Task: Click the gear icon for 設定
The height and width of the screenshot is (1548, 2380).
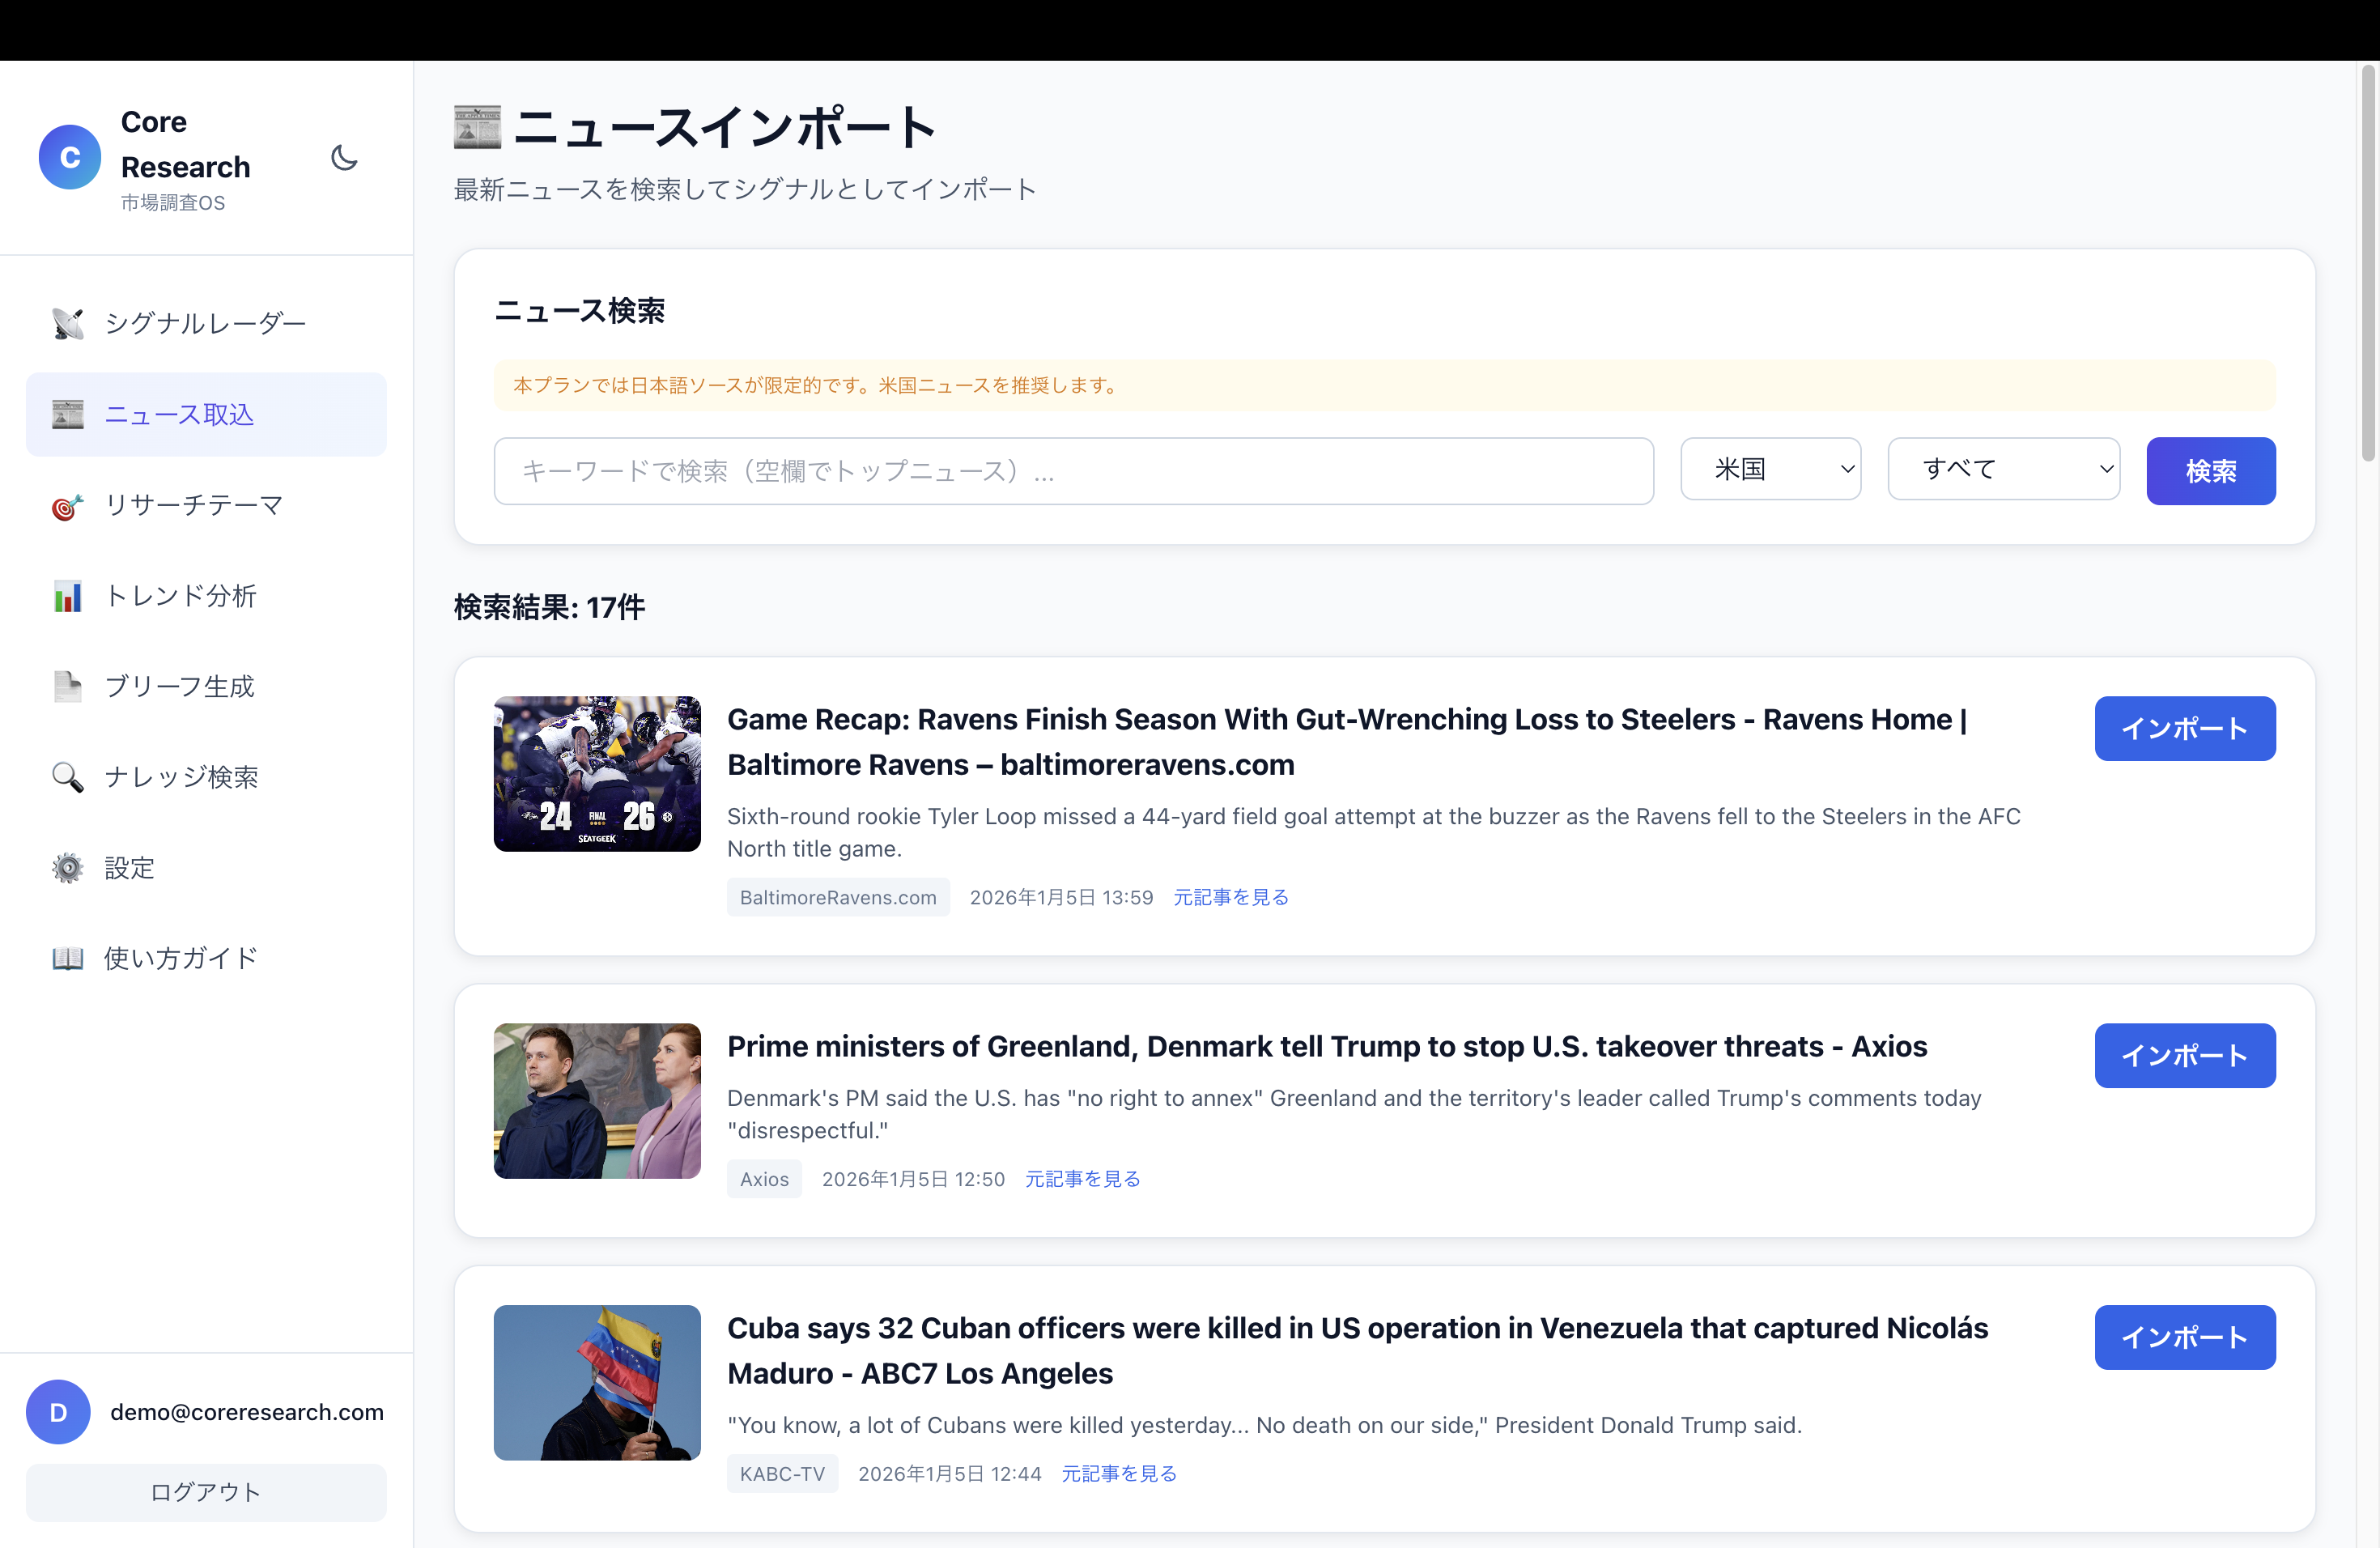Action: pos(67,868)
